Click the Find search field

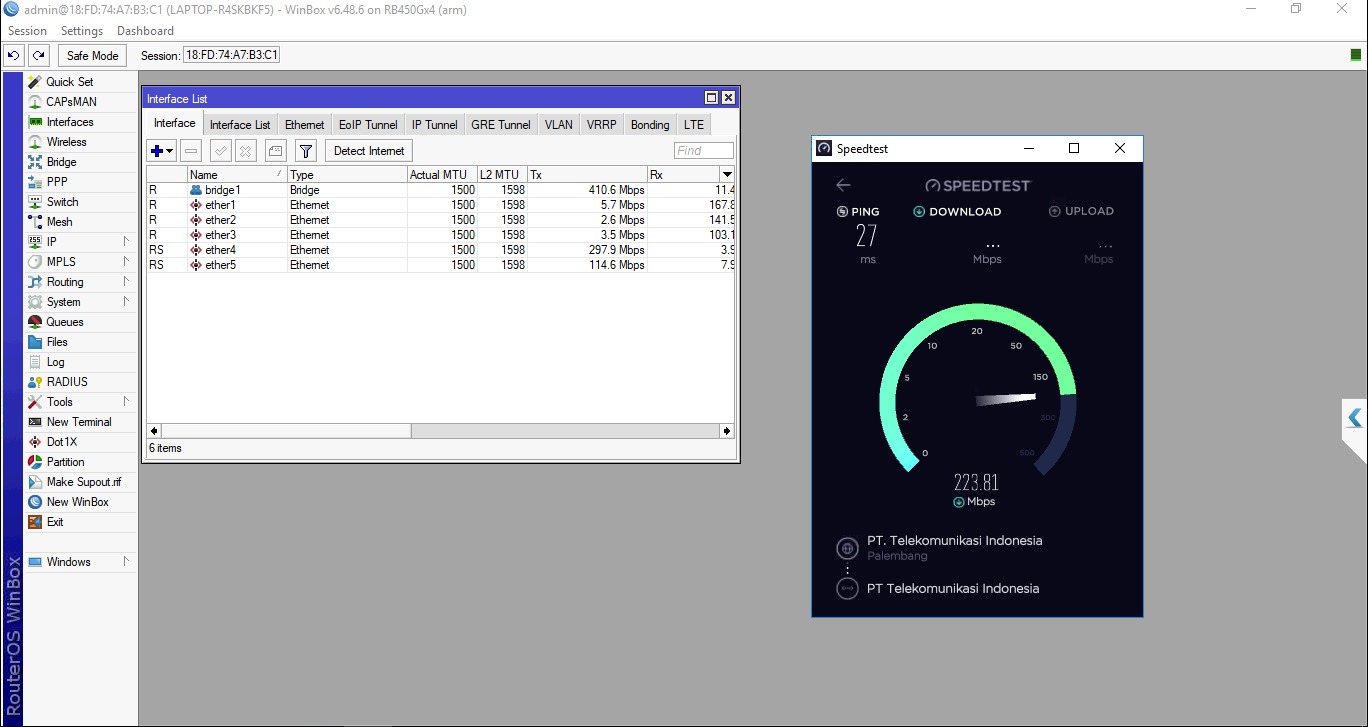point(704,151)
